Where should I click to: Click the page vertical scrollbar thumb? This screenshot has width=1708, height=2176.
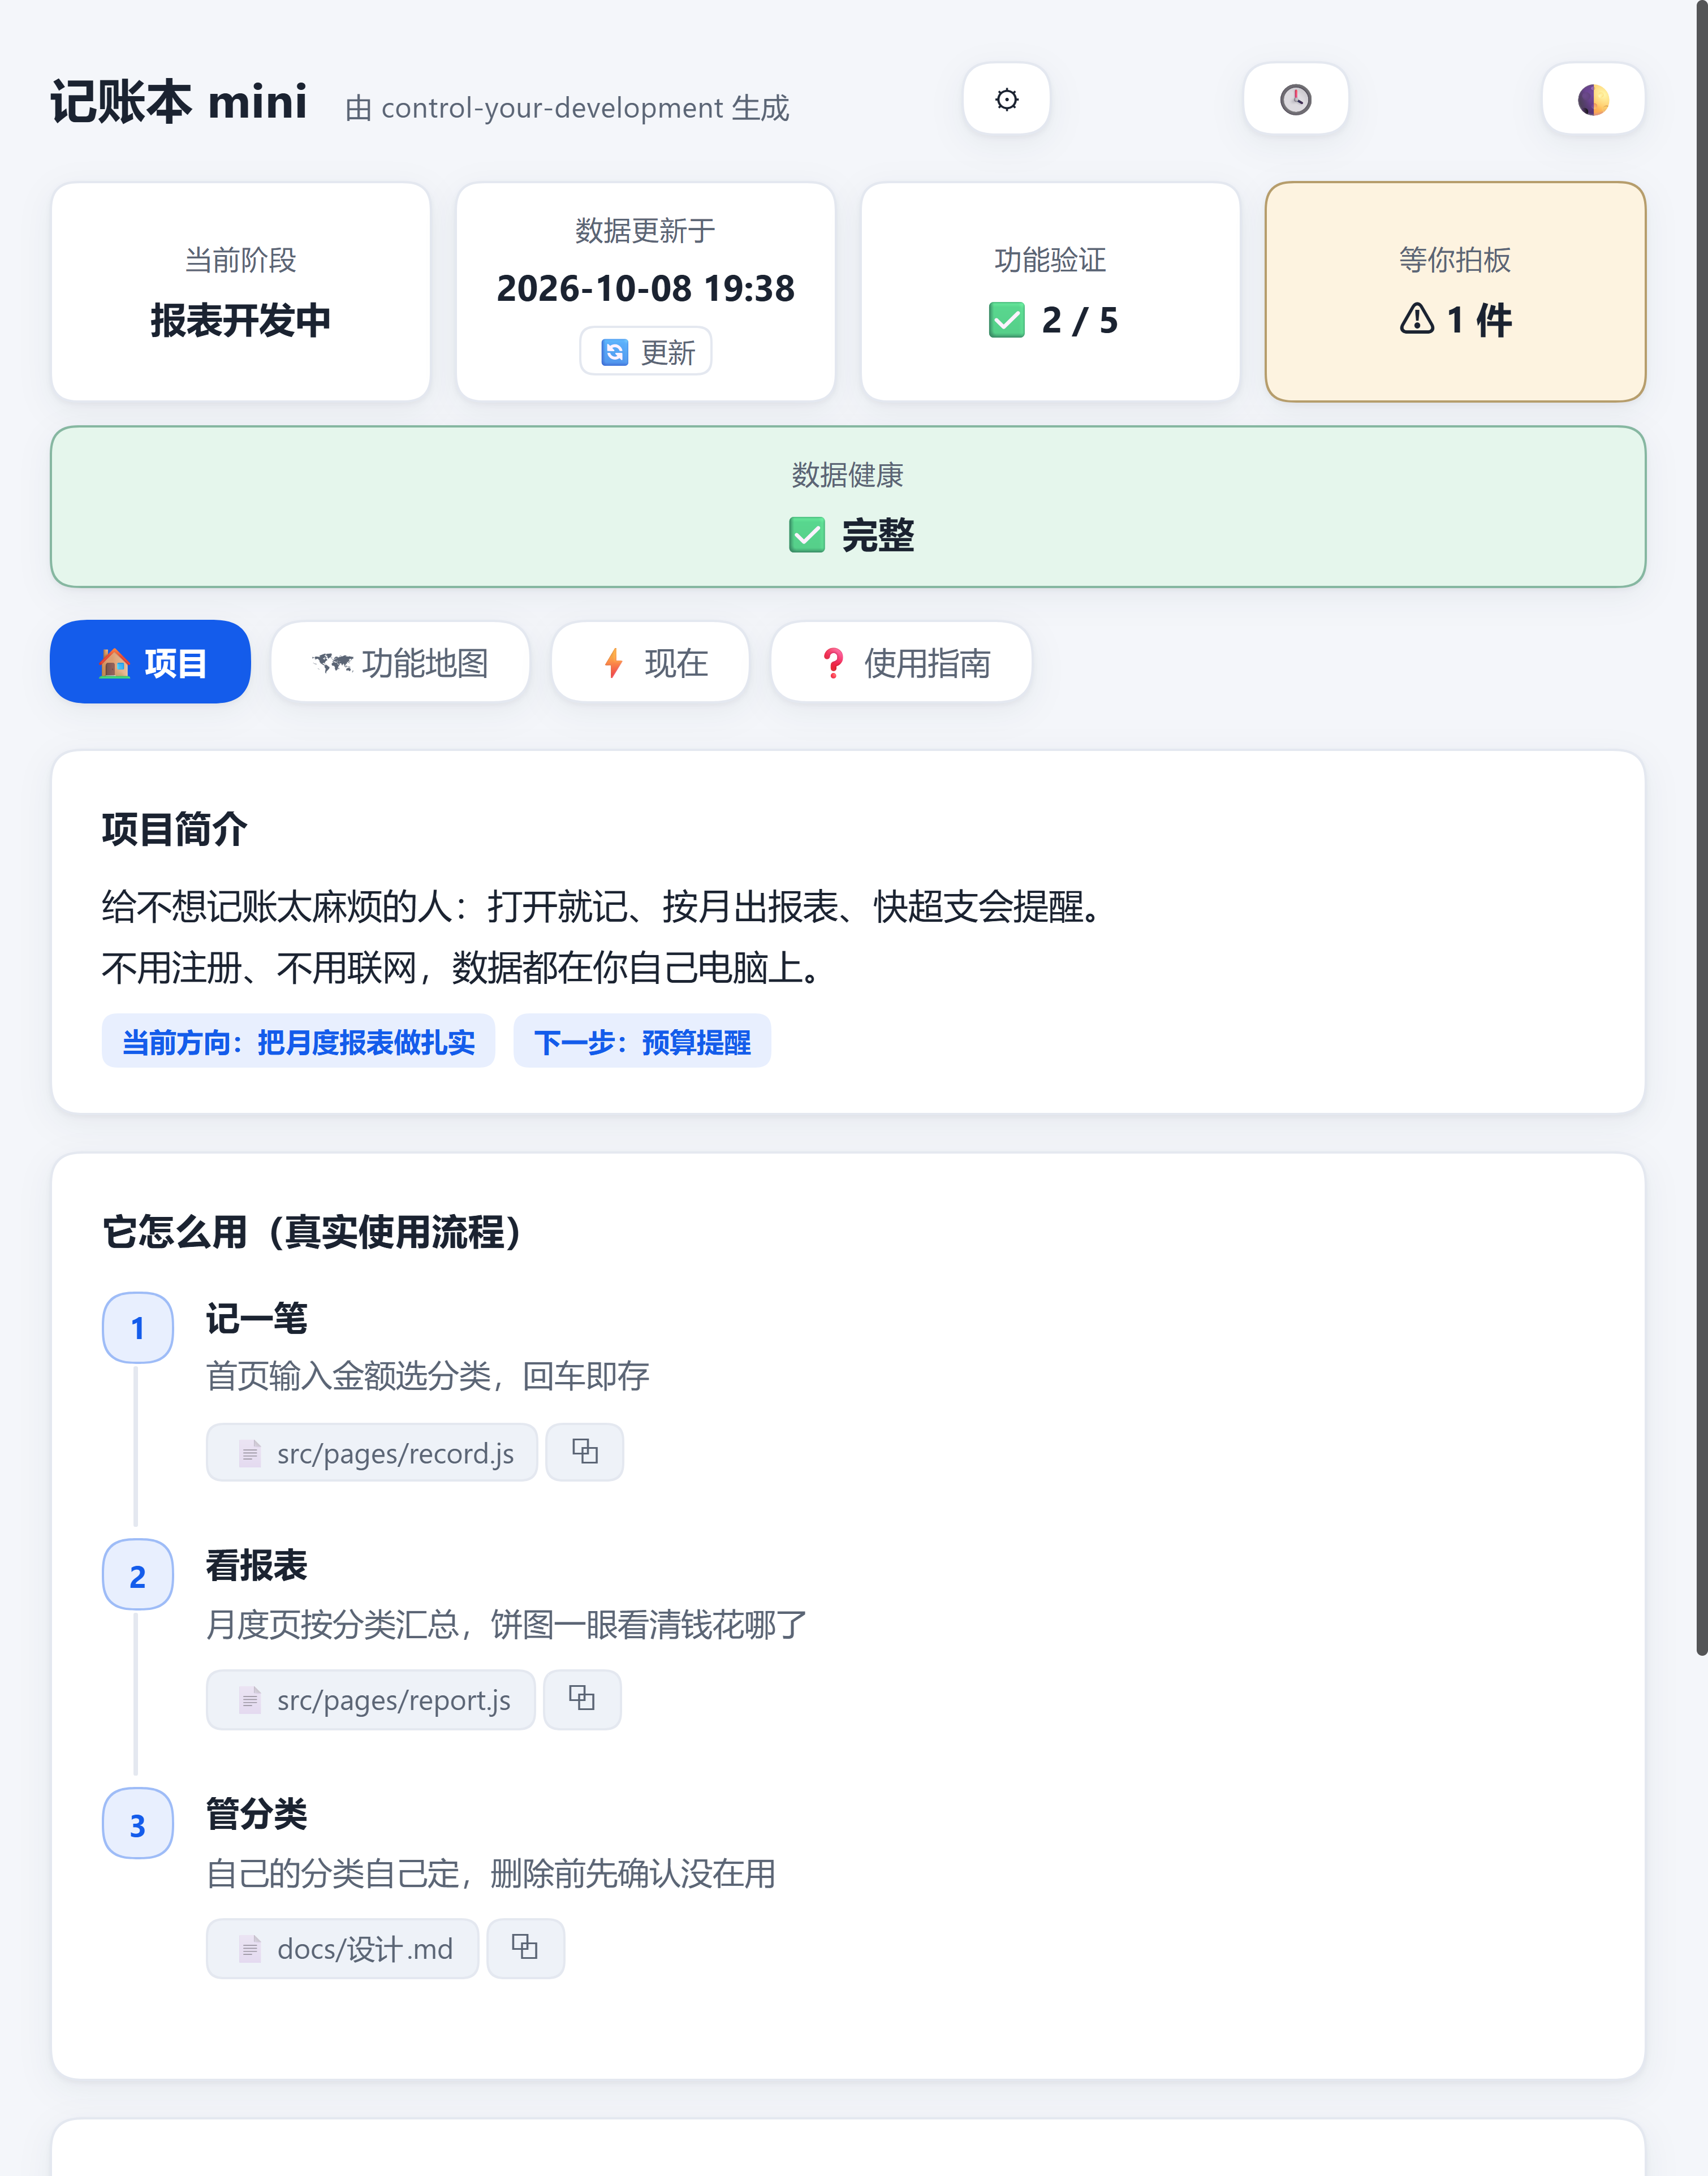[x=1701, y=828]
